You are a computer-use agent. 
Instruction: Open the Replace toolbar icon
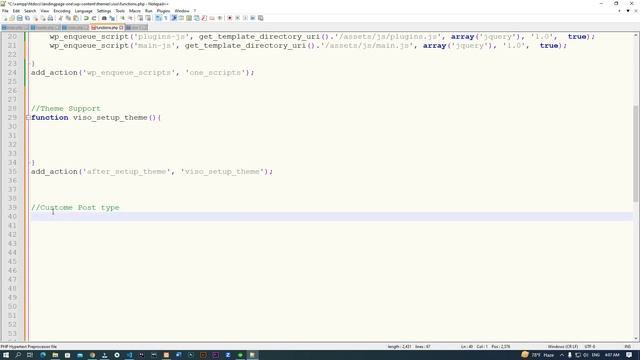point(112,18)
